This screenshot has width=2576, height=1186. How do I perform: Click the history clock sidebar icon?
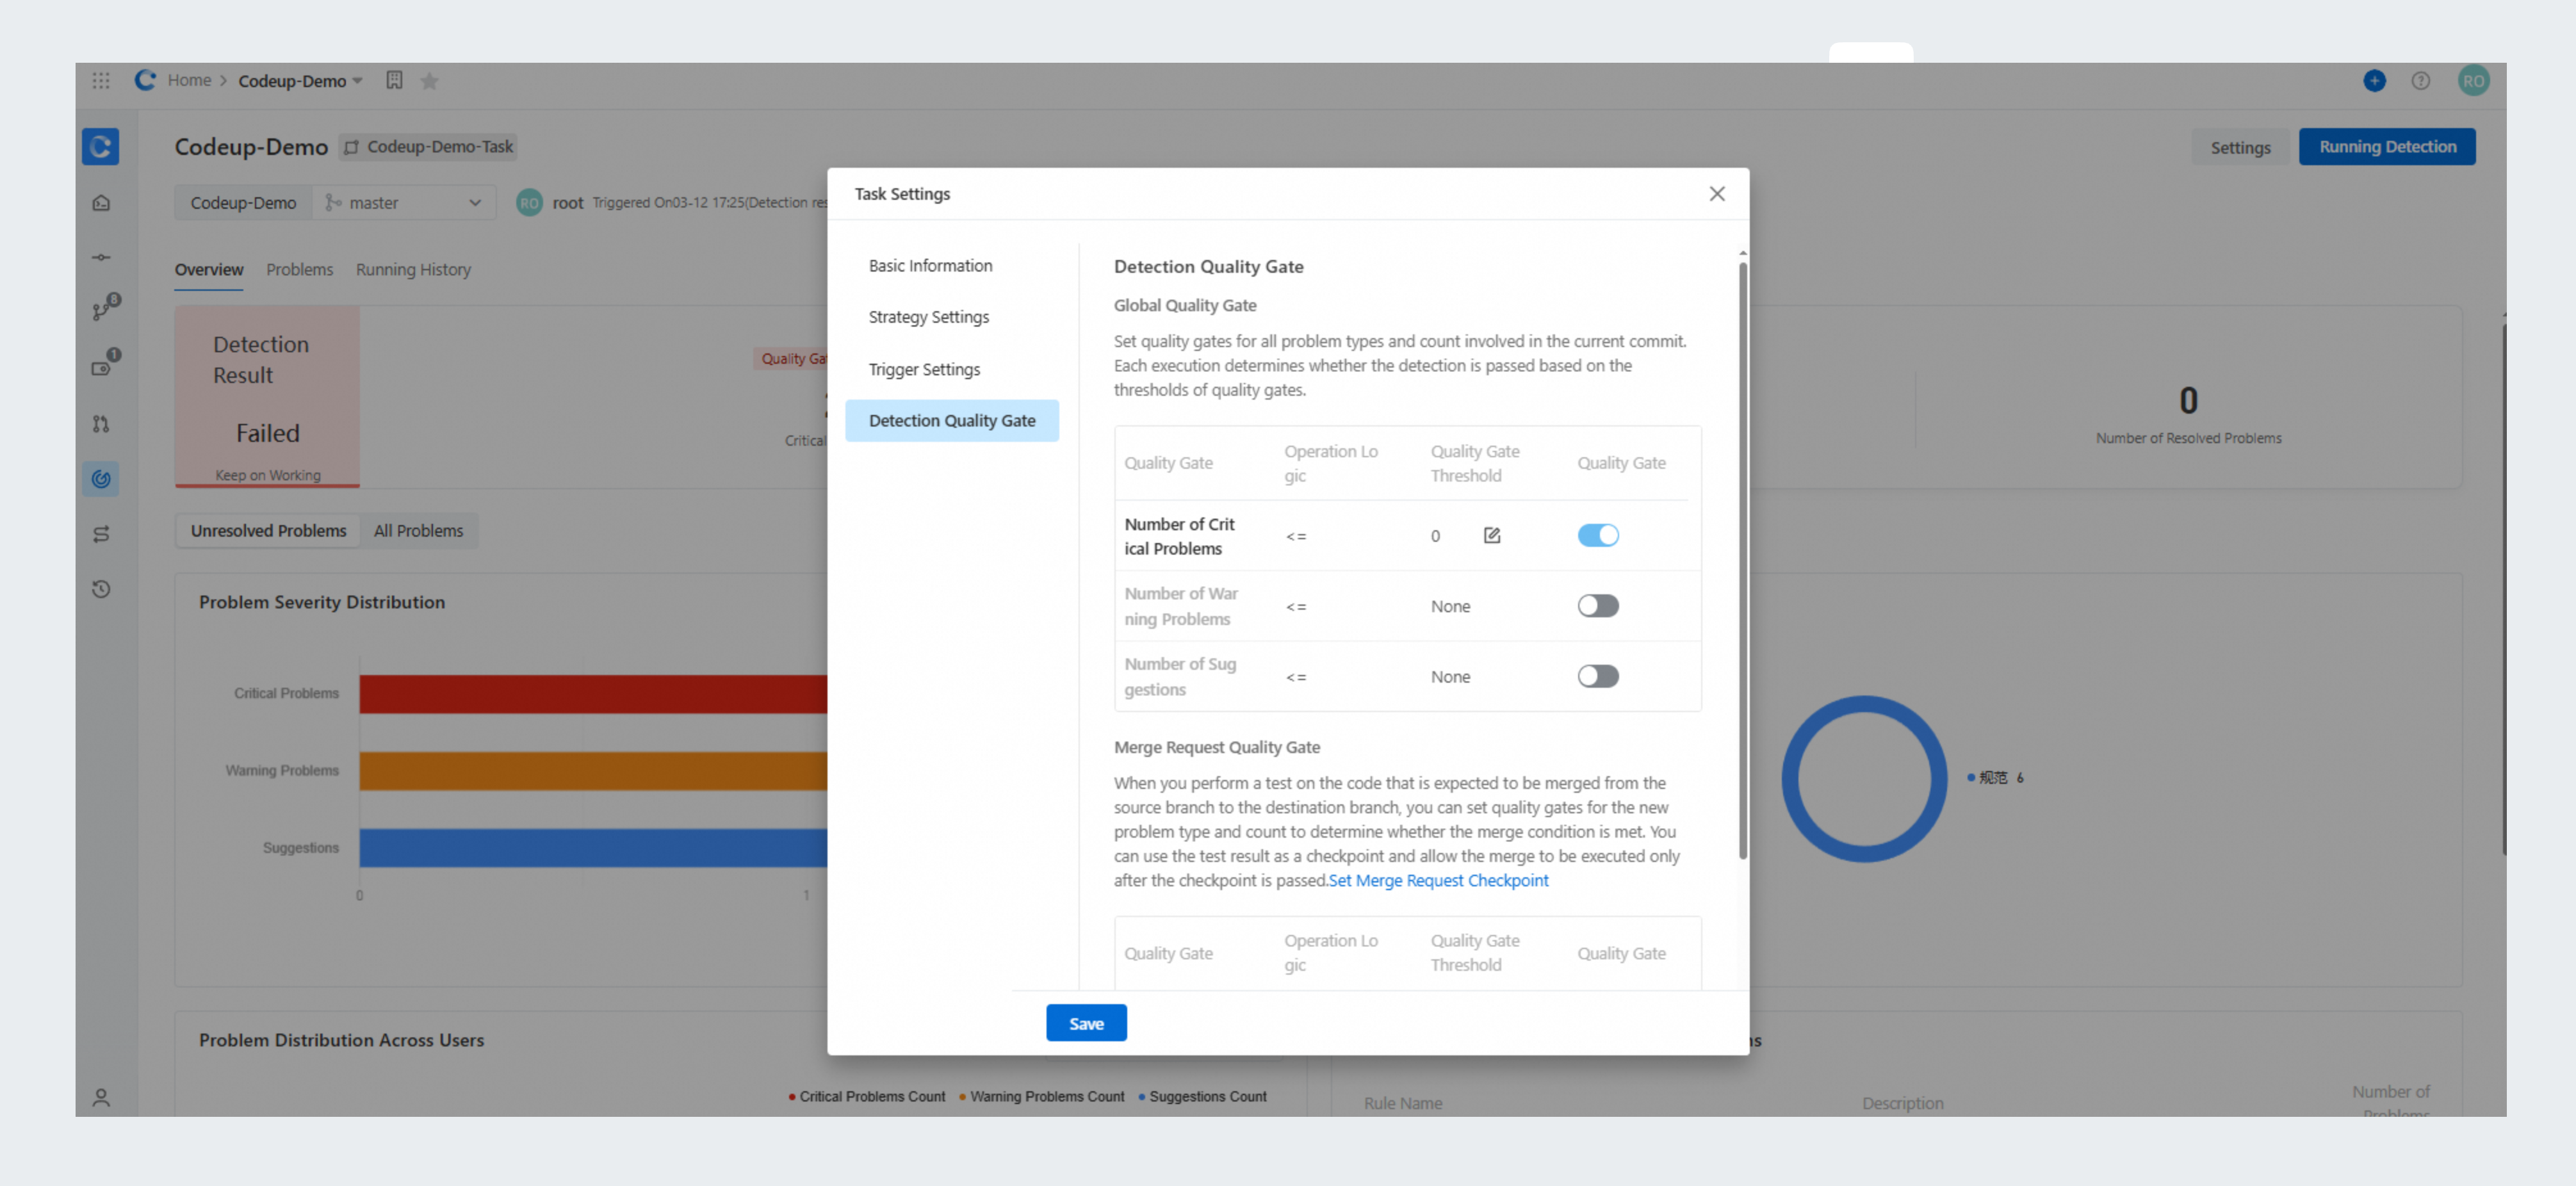point(101,589)
